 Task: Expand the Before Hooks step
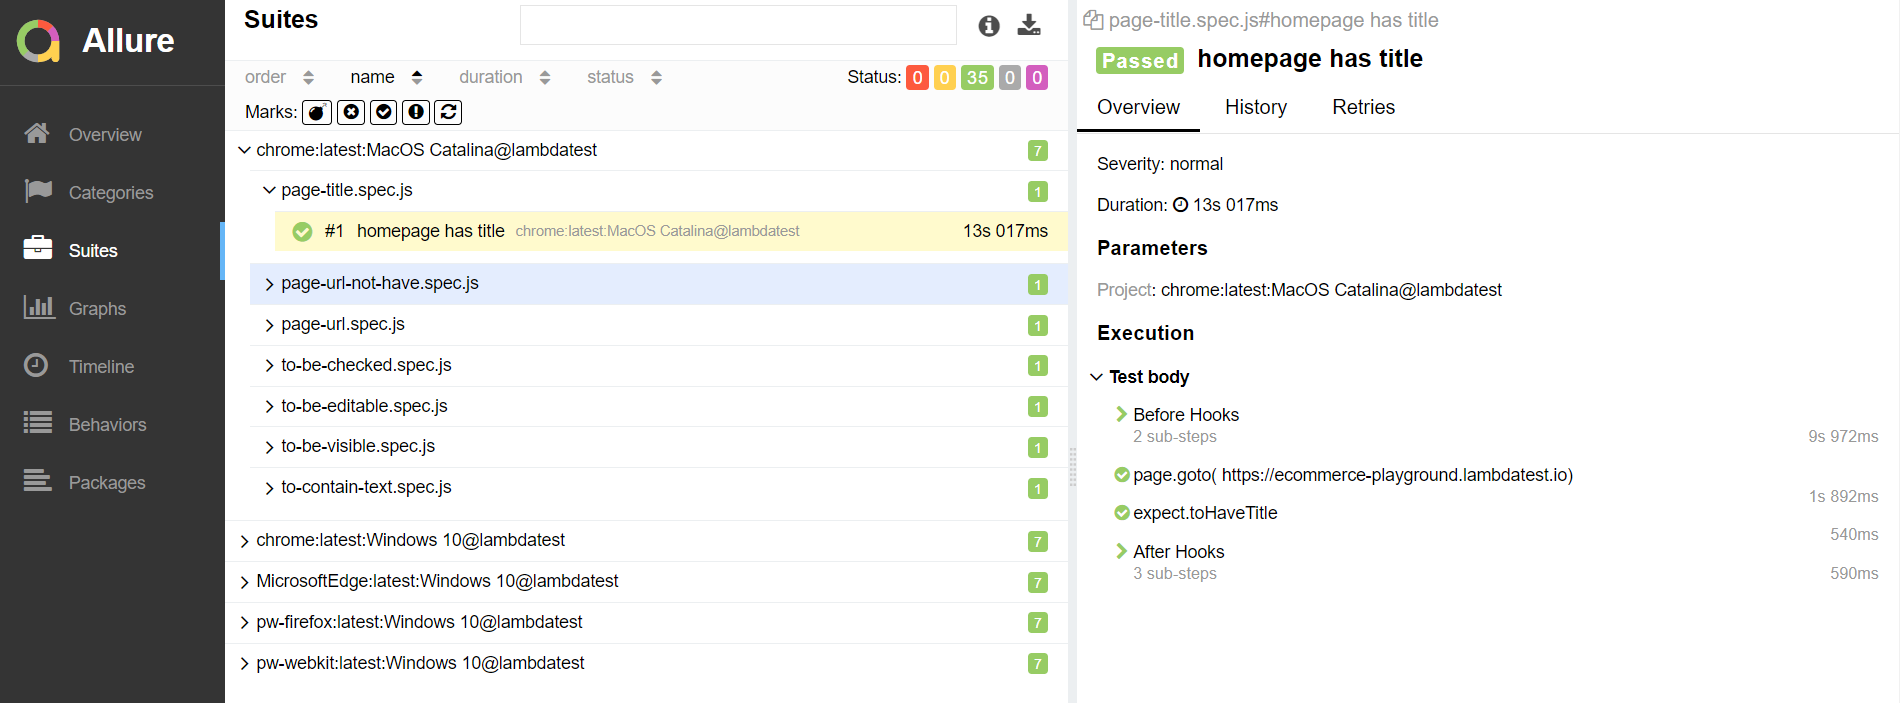1186,415
